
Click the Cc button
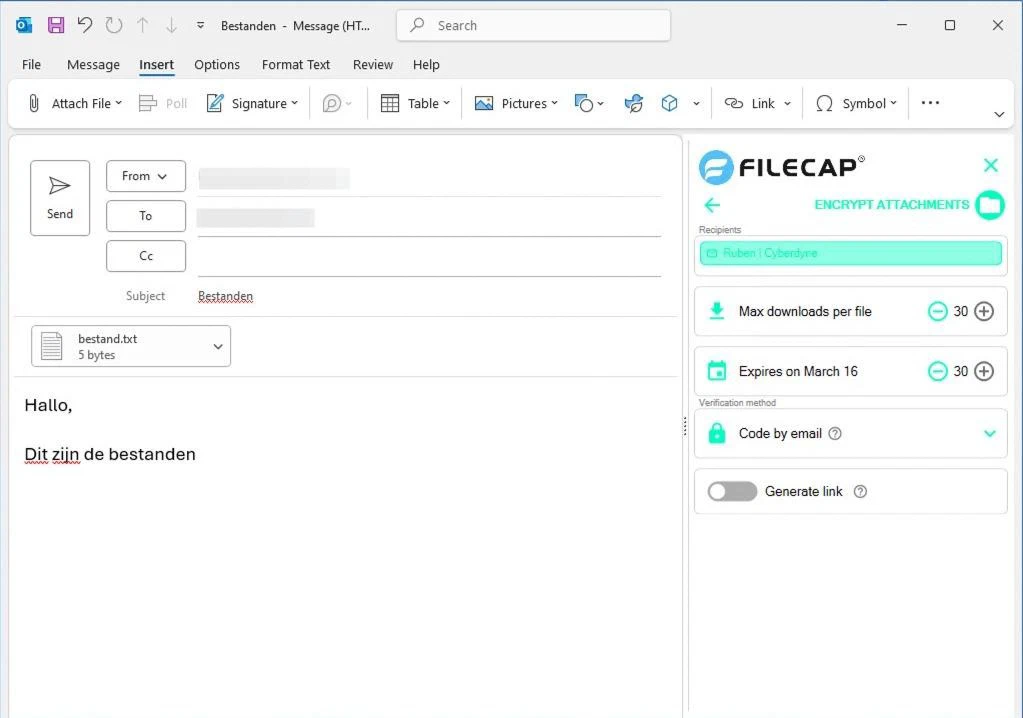coord(145,256)
